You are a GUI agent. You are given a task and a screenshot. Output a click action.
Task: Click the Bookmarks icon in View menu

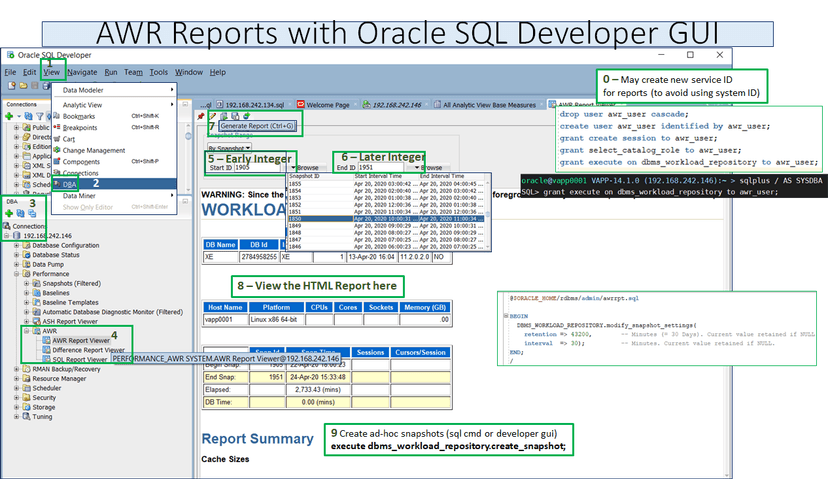tap(55, 116)
